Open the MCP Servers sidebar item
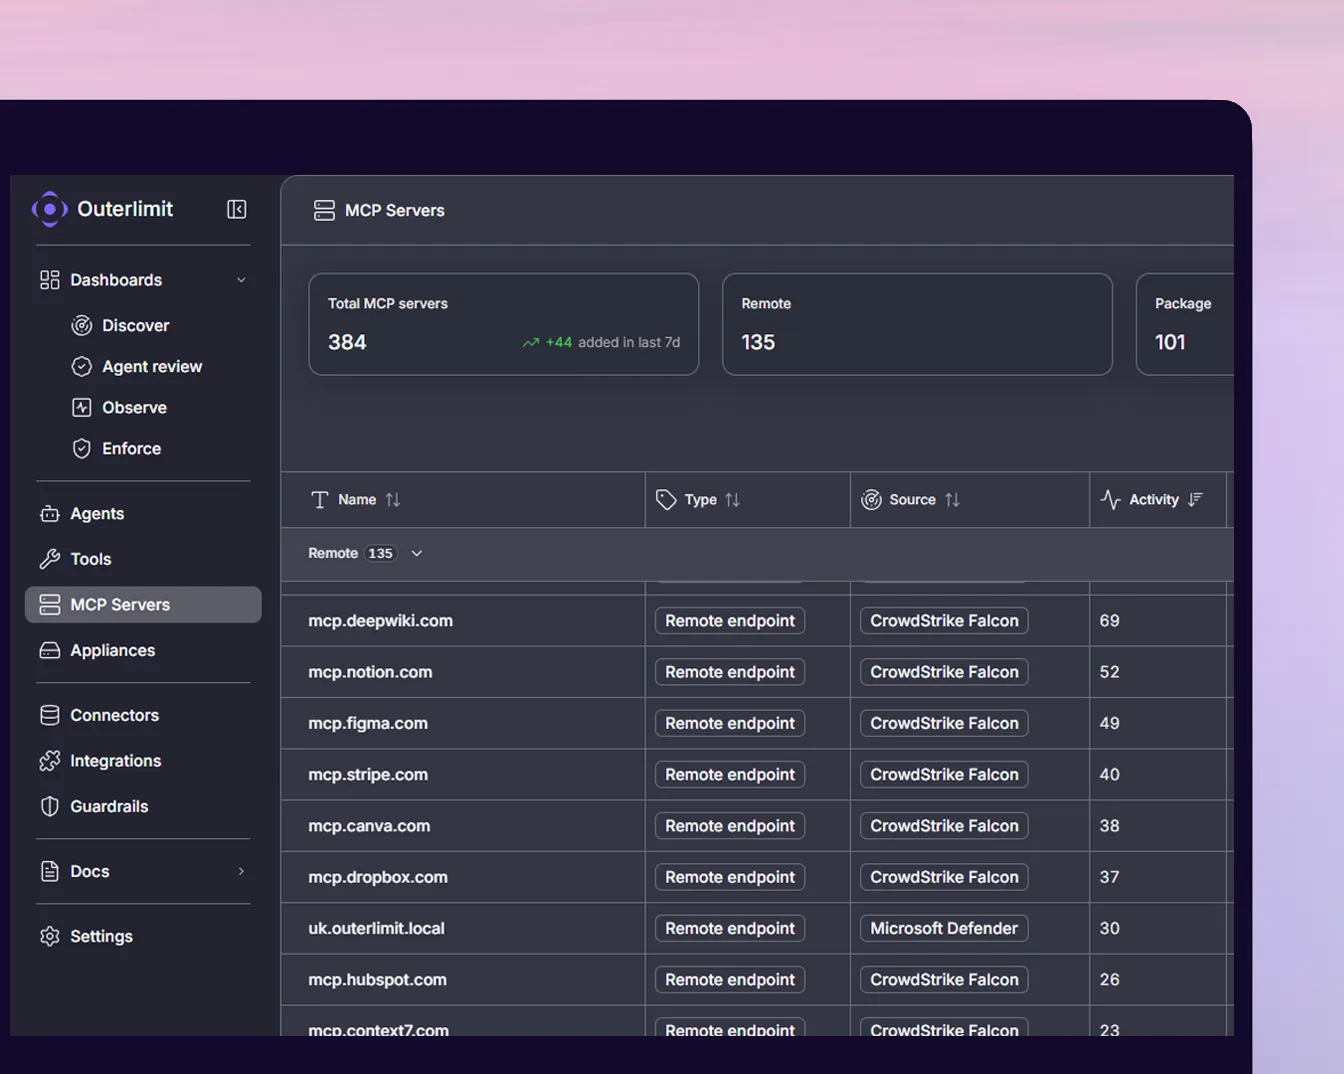Viewport: 1344px width, 1074px height. 143,604
